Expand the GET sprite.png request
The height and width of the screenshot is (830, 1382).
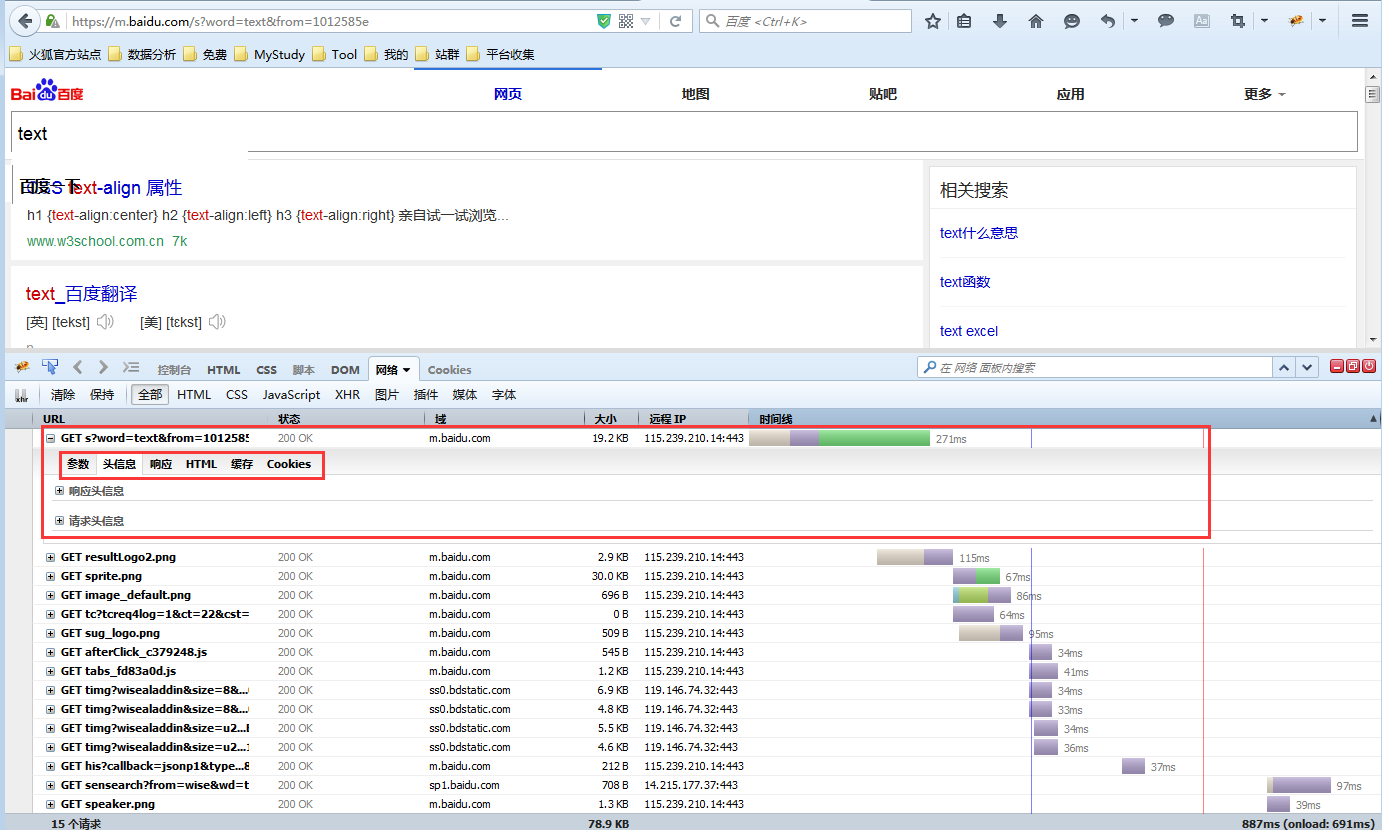pyautogui.click(x=51, y=576)
